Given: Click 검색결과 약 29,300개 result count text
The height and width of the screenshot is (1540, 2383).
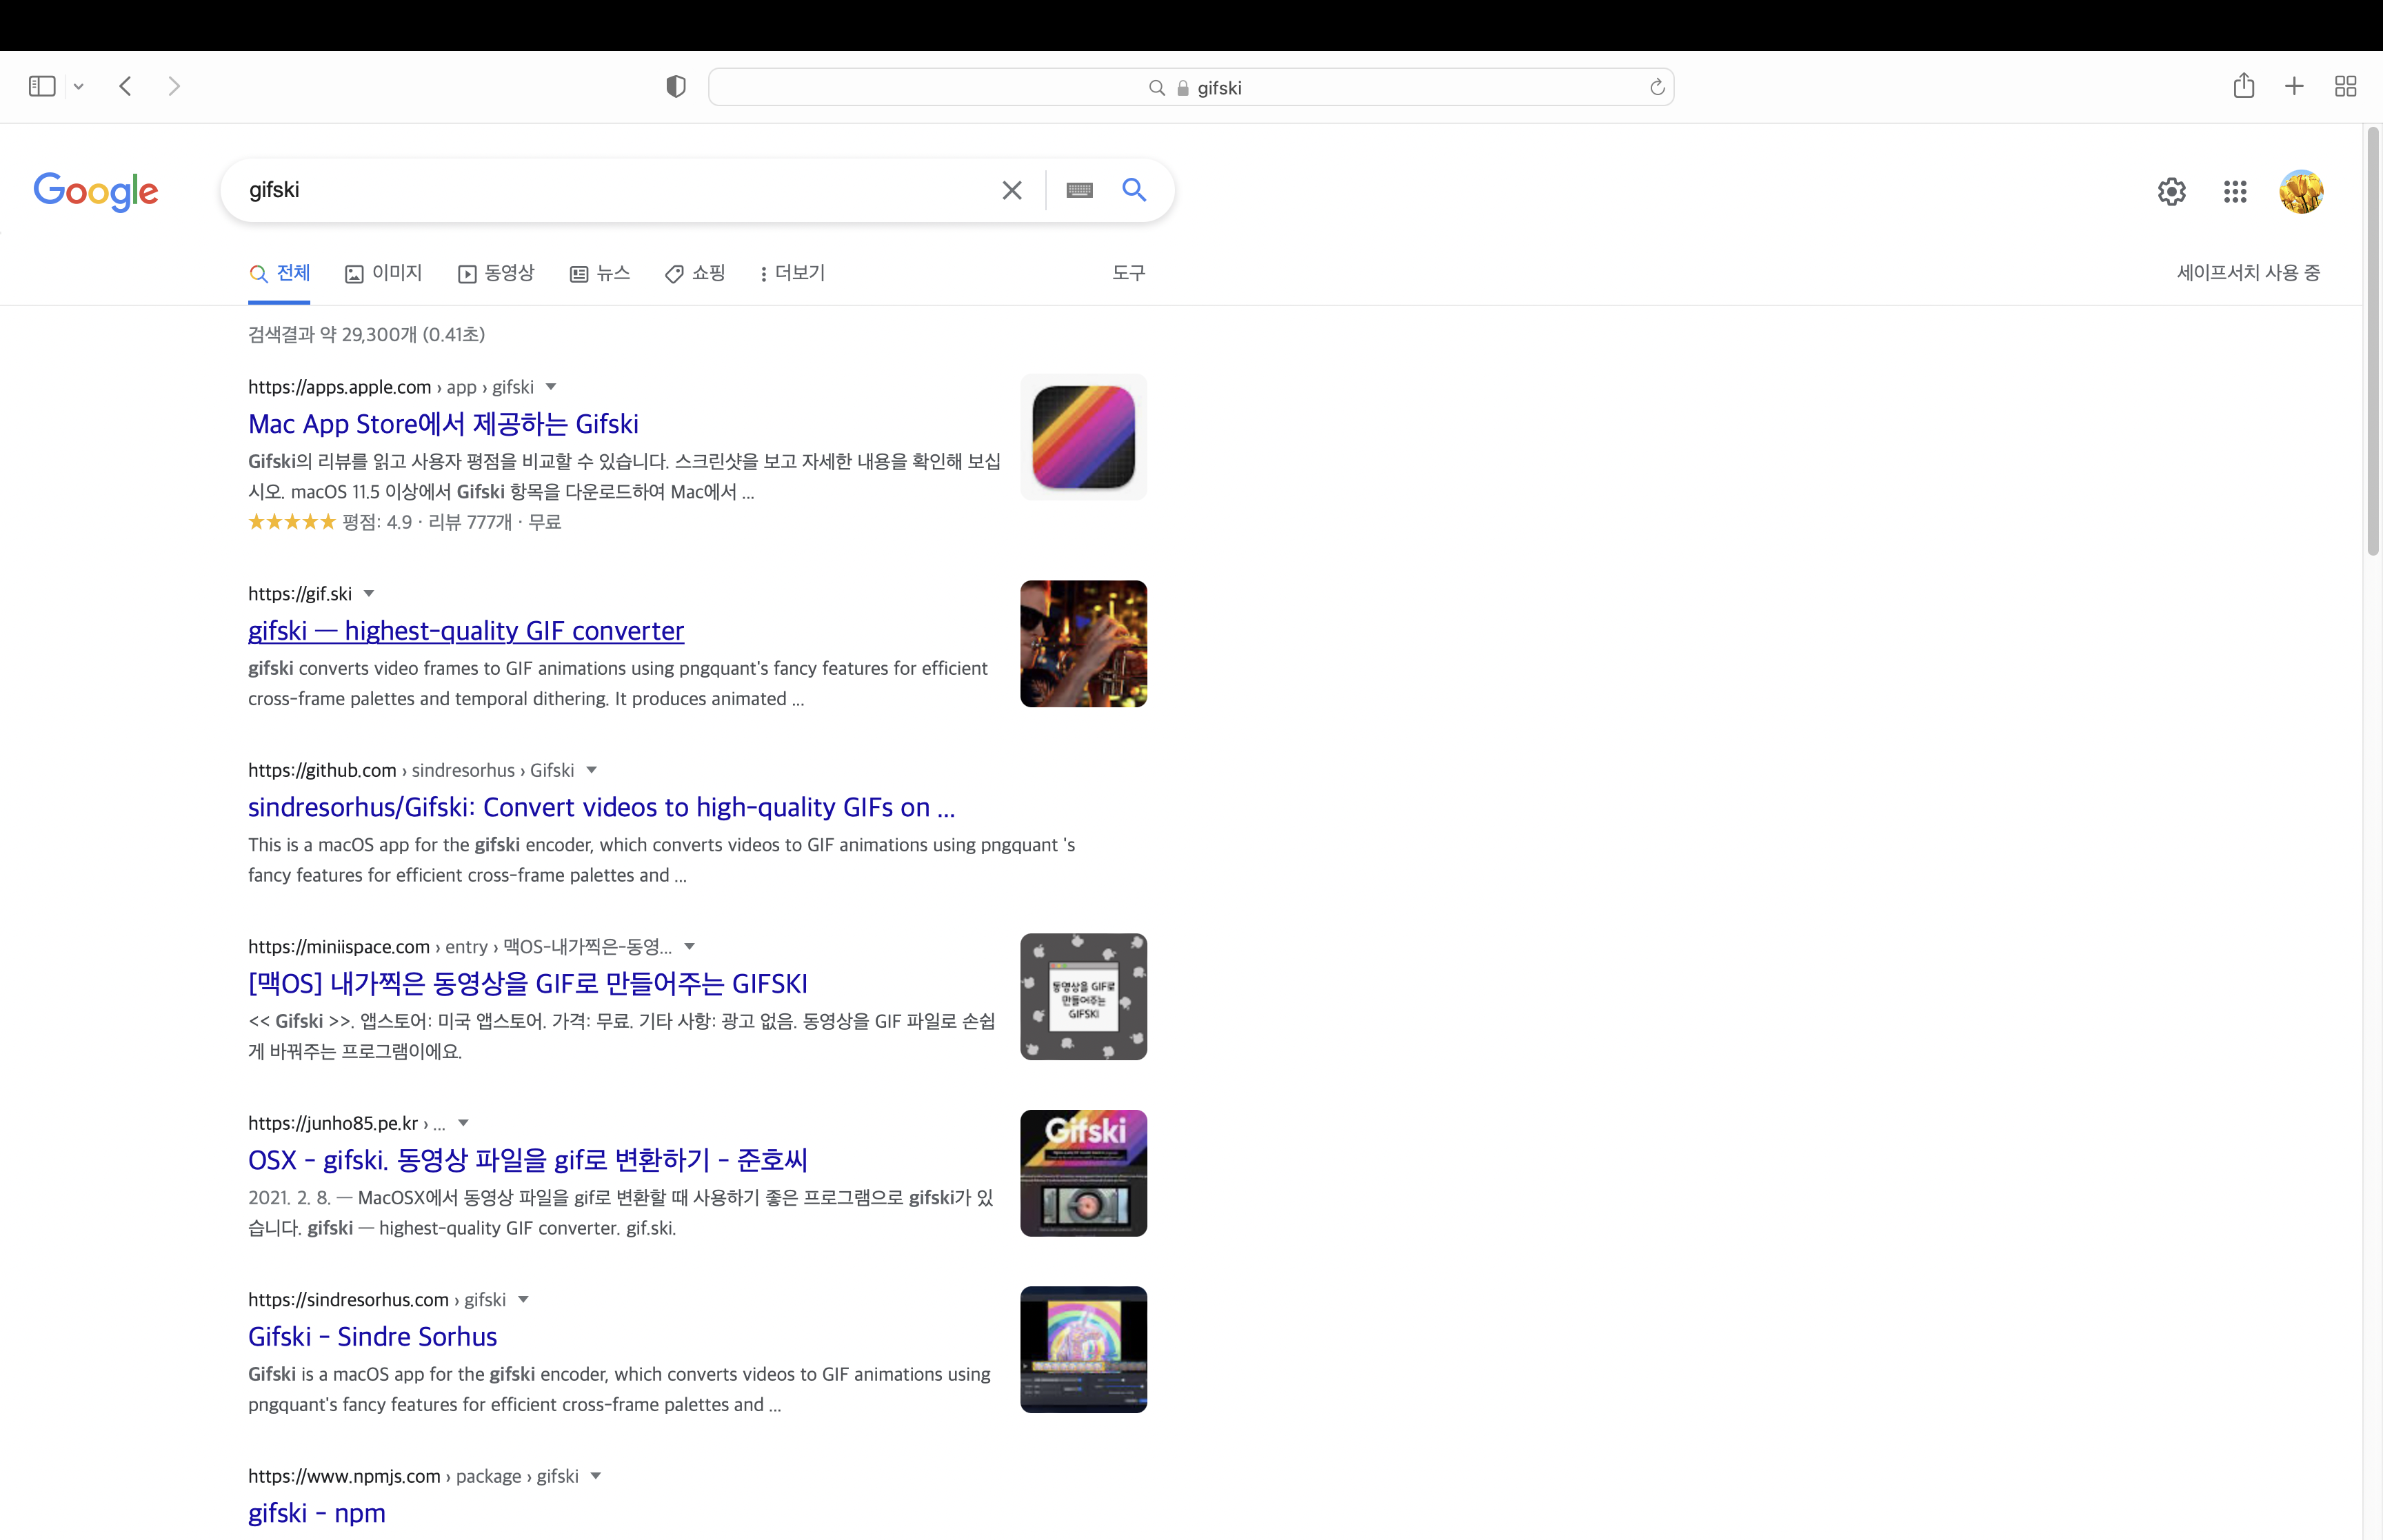Looking at the screenshot, I should pyautogui.click(x=366, y=334).
